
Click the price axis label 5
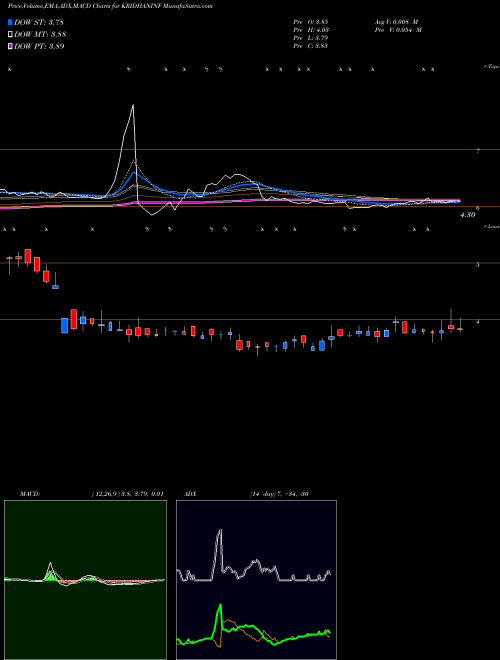click(x=478, y=265)
